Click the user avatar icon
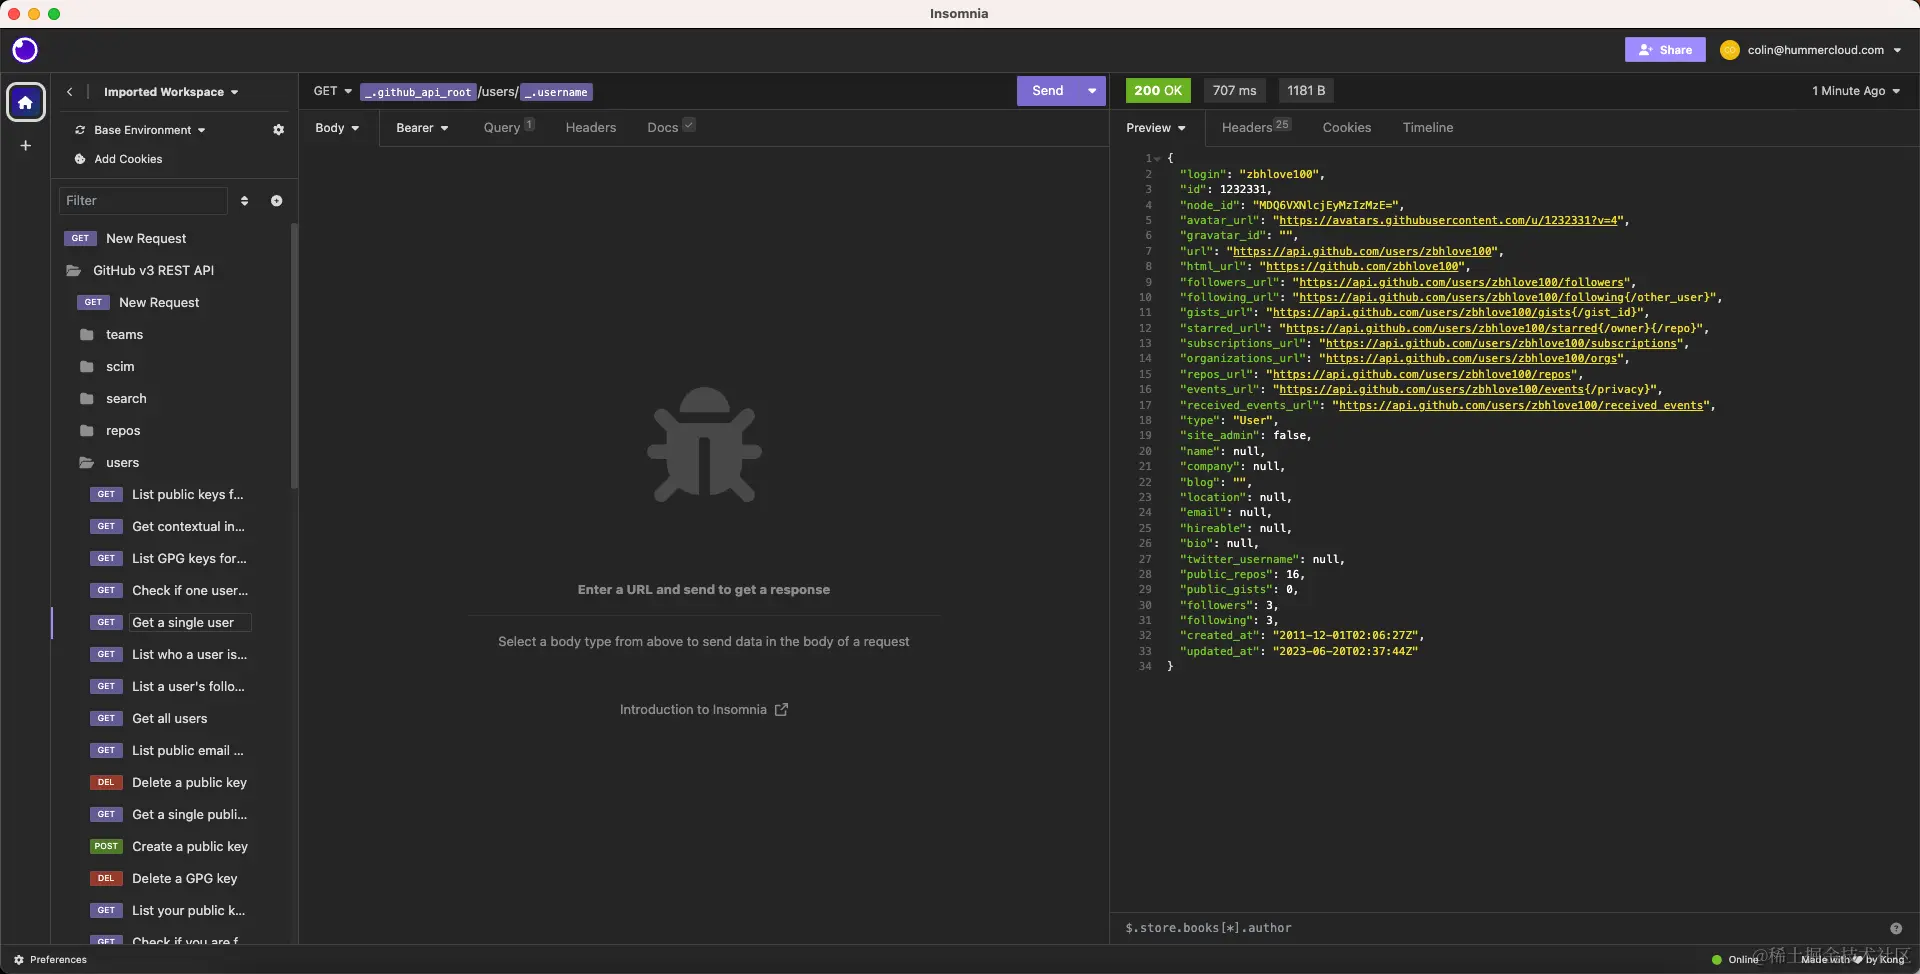The height and width of the screenshot is (974, 1920). pos(1730,50)
